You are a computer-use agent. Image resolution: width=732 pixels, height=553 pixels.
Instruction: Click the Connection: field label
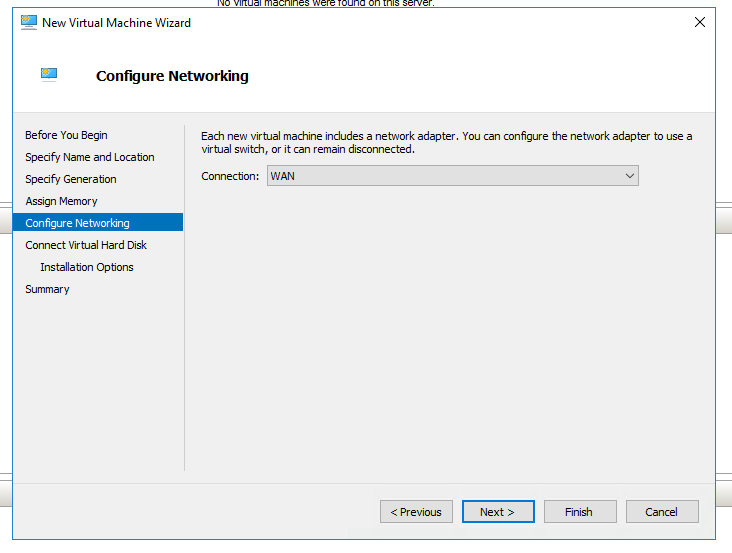coord(230,176)
